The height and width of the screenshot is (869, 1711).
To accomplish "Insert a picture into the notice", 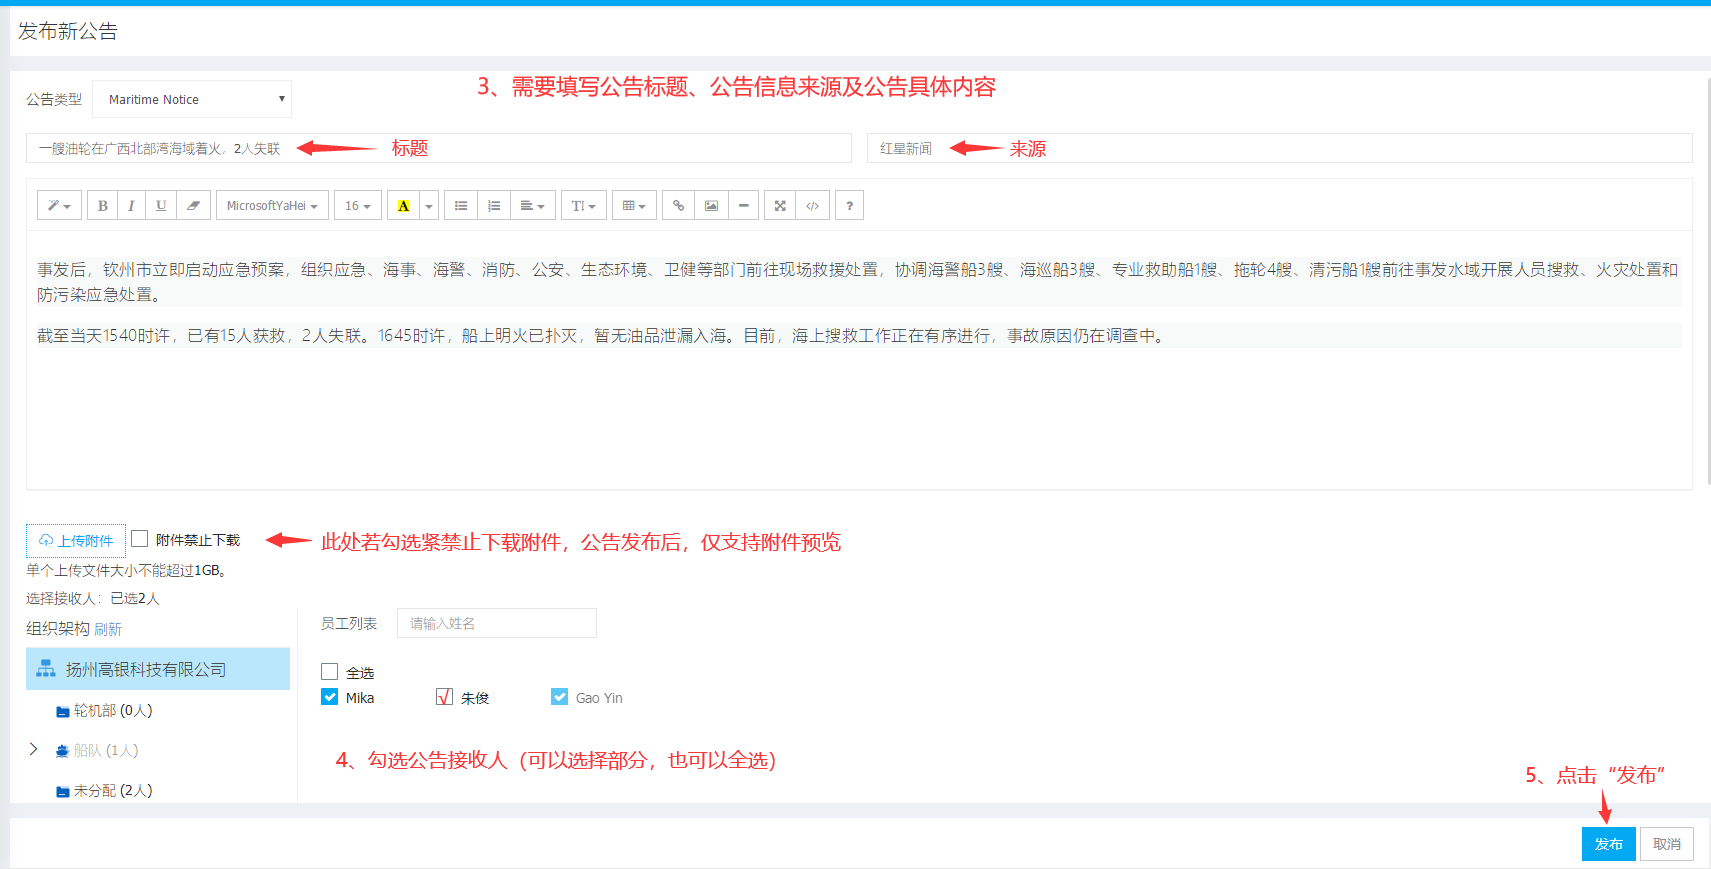I will 711,205.
